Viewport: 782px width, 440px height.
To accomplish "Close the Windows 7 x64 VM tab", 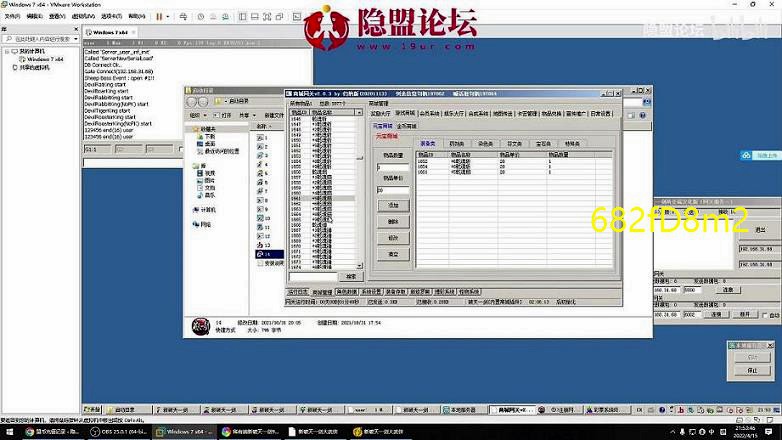I will pyautogui.click(x=134, y=32).
